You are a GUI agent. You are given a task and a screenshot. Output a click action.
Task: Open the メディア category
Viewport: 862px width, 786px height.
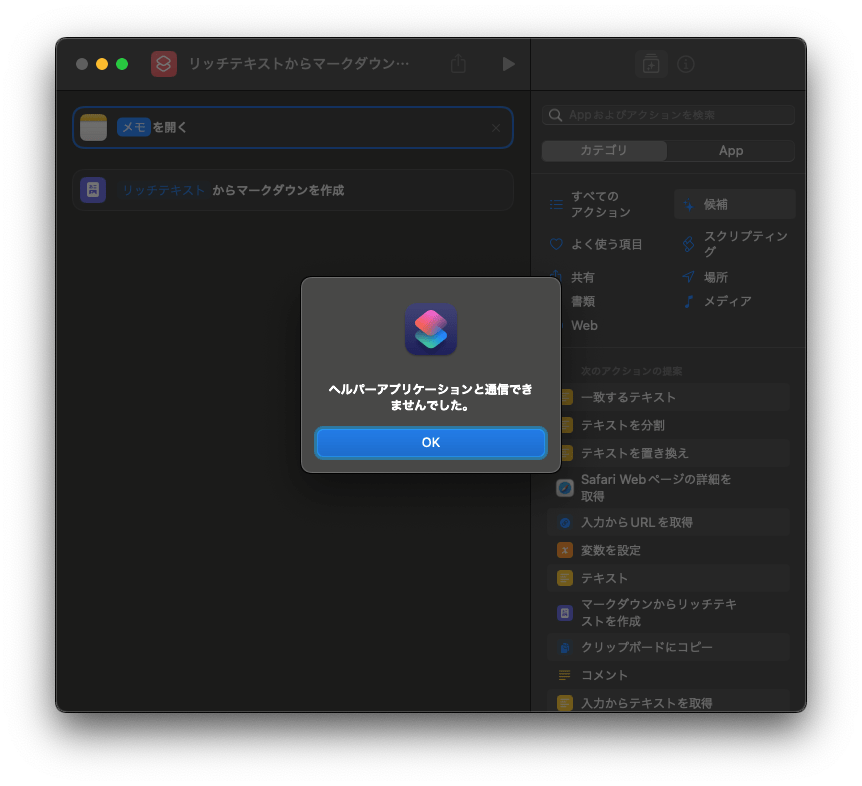[727, 302]
